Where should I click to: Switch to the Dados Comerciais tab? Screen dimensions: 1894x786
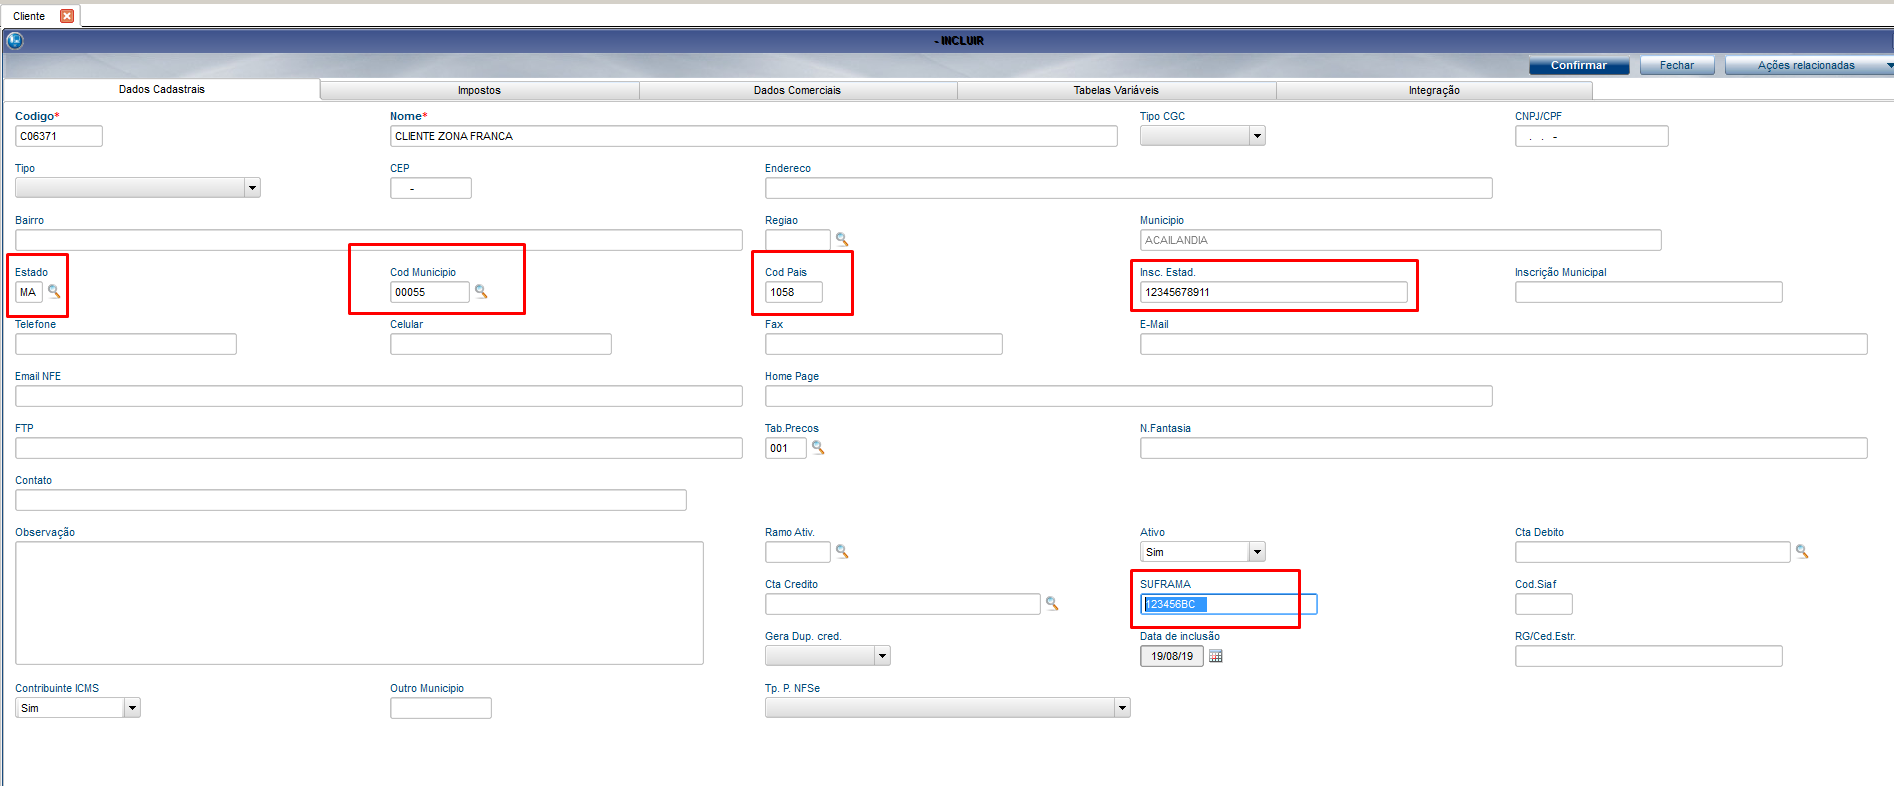point(797,90)
